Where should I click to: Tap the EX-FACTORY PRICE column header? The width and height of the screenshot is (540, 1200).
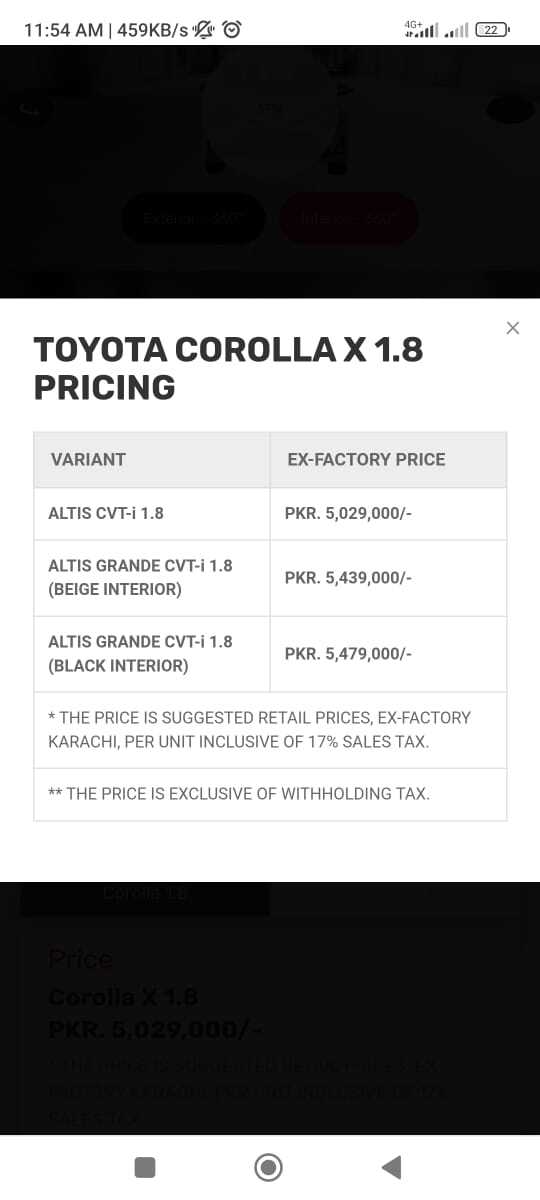click(388, 460)
